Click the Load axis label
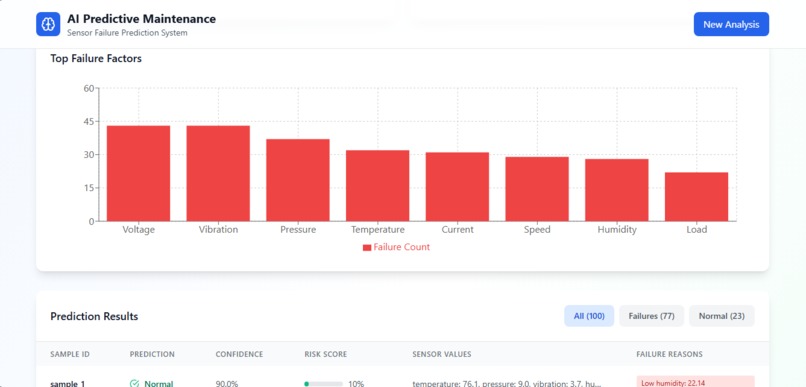This screenshot has width=806, height=387. pyautogui.click(x=697, y=230)
